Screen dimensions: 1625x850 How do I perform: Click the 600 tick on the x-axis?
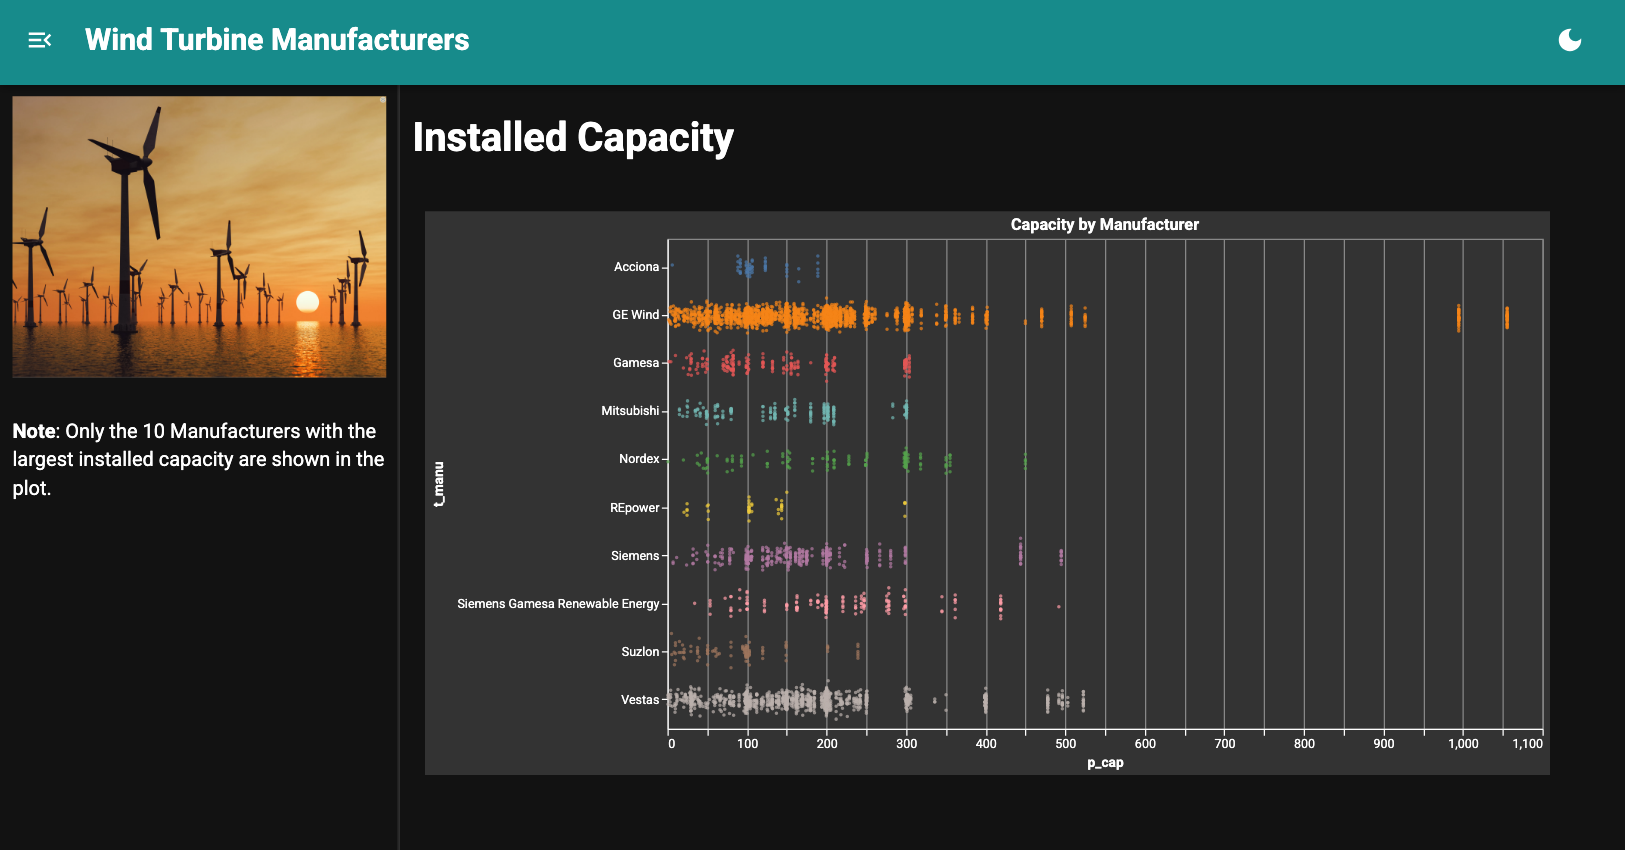click(x=1145, y=744)
